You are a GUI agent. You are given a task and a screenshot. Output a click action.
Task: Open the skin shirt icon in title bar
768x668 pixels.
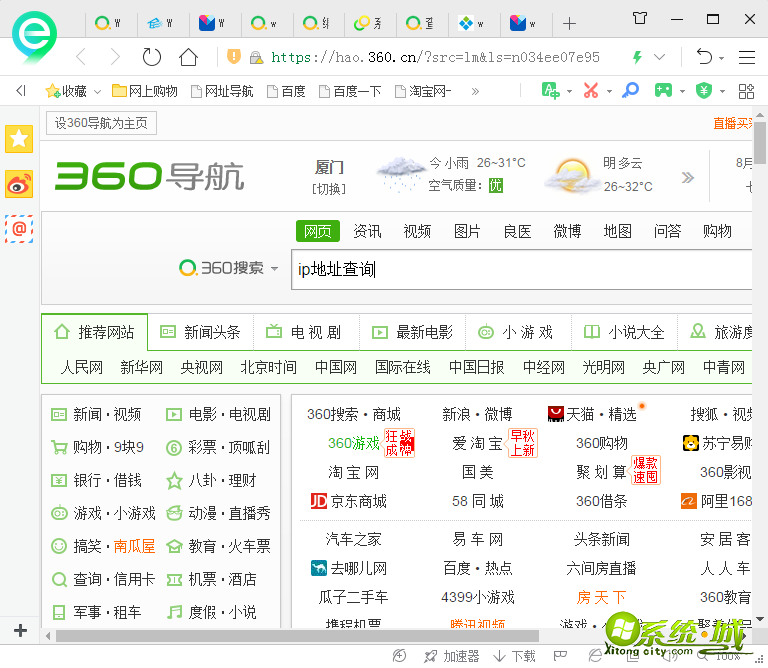(x=640, y=19)
